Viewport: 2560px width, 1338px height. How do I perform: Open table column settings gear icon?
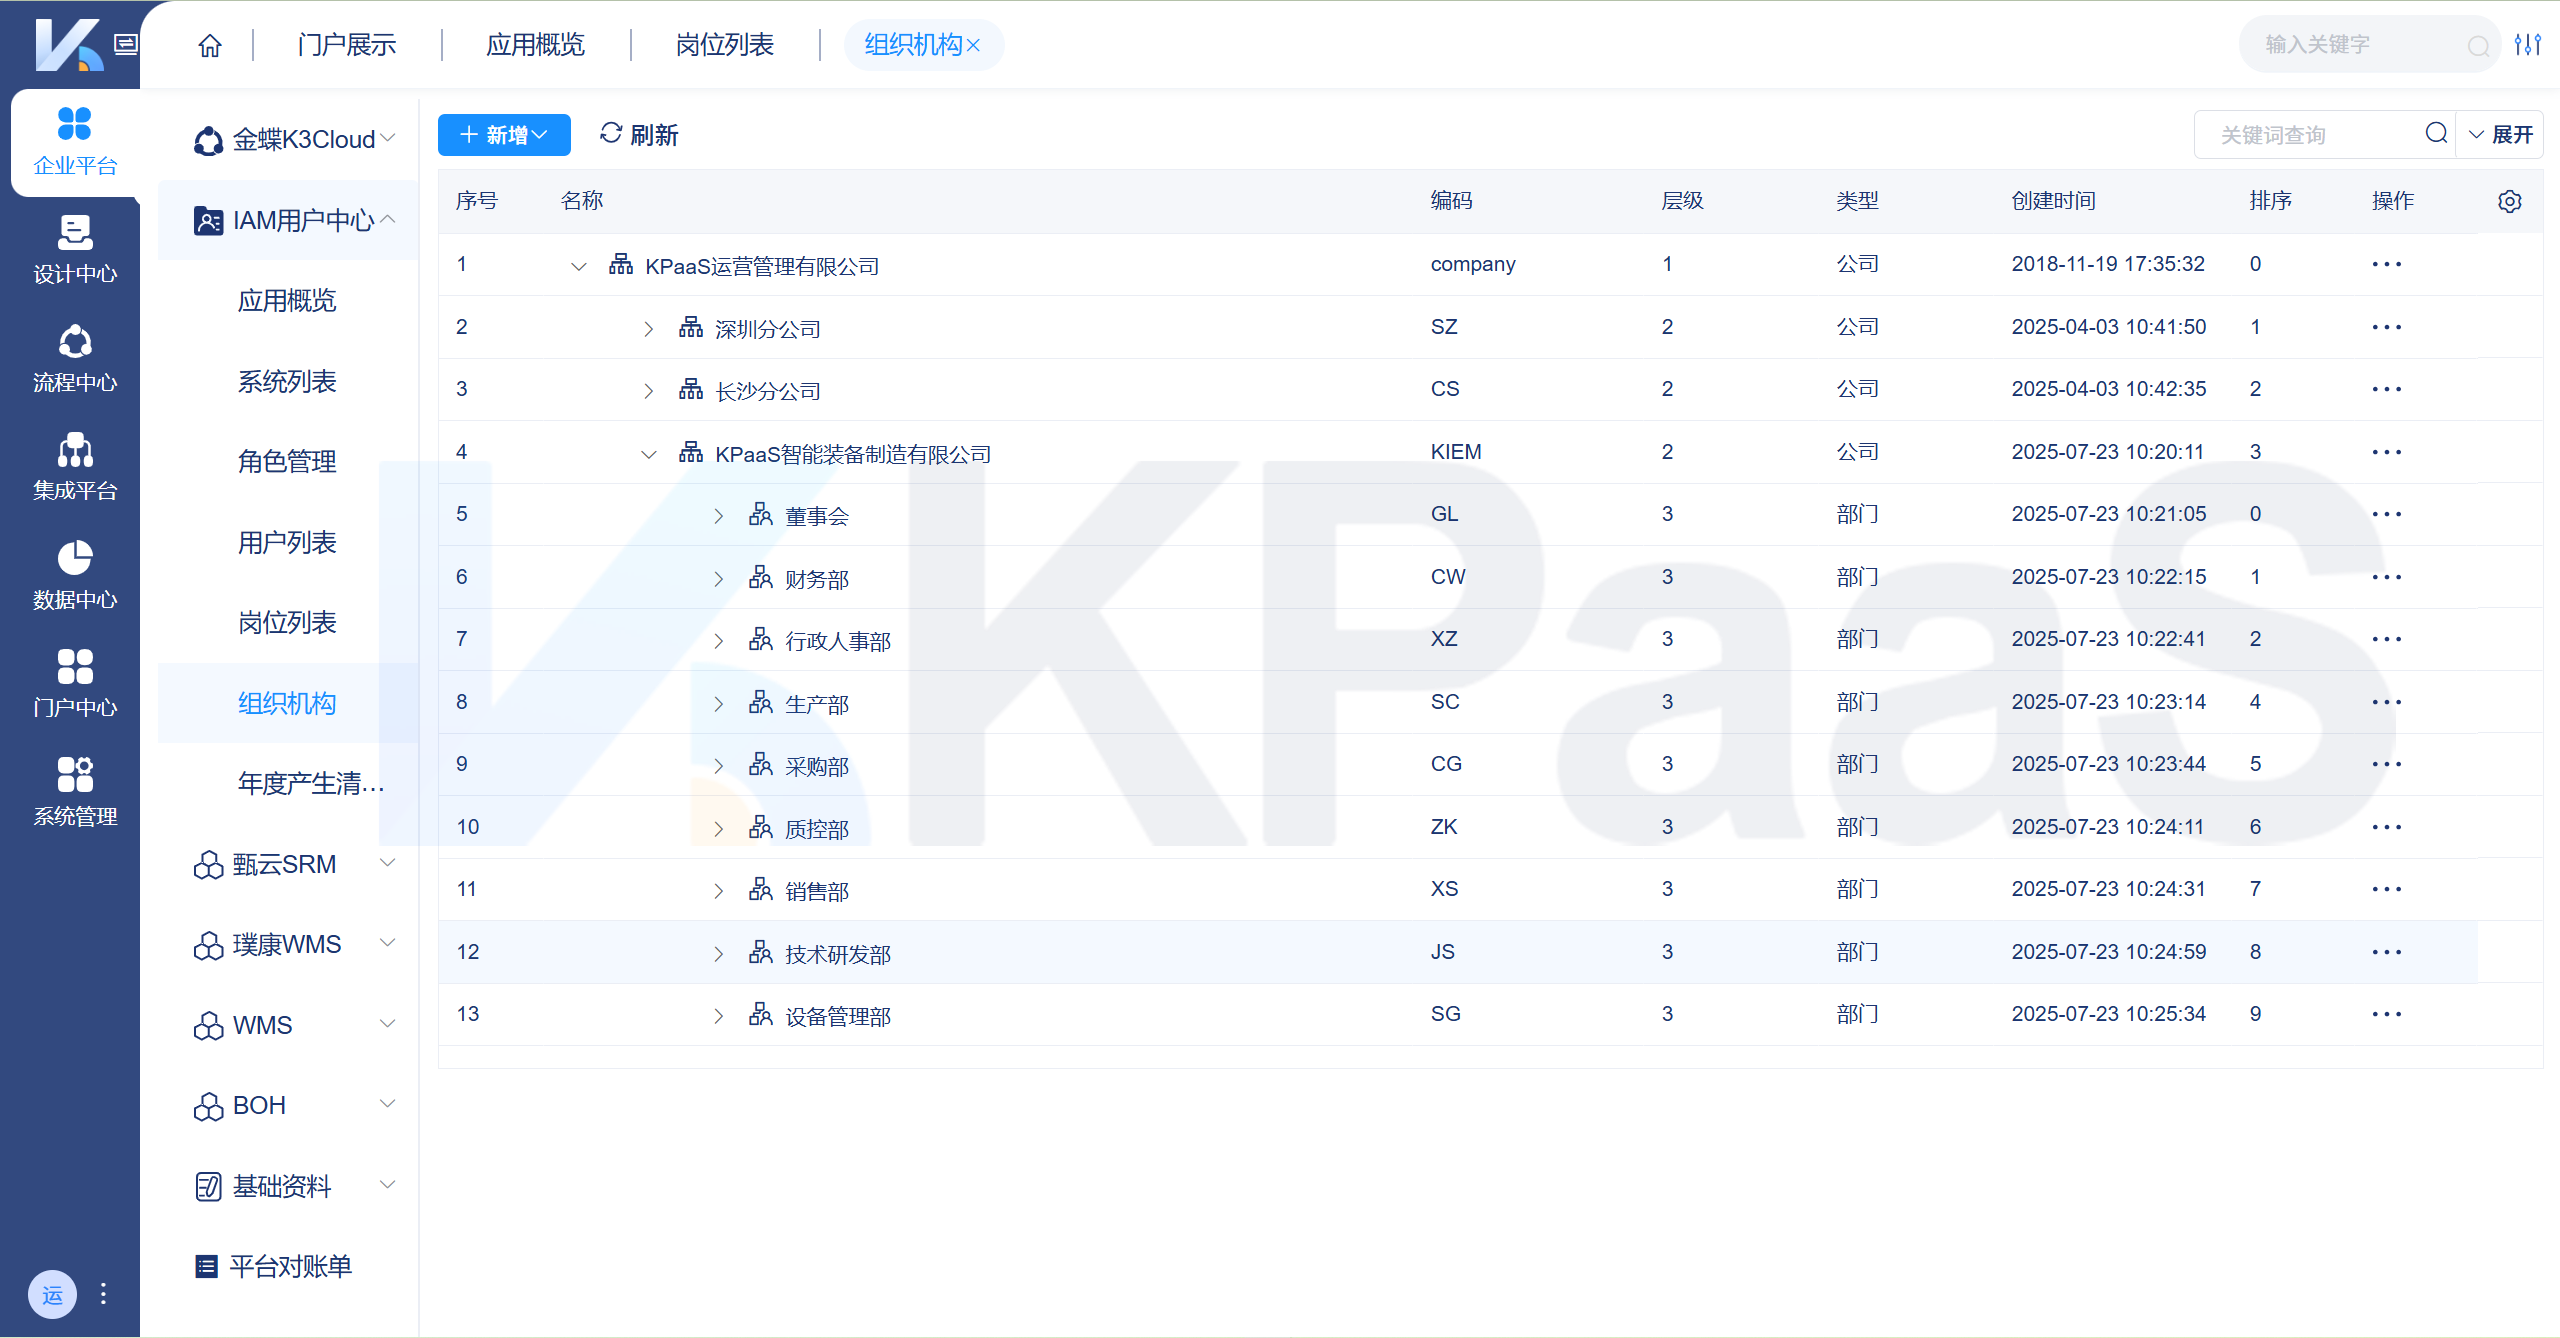pyautogui.click(x=2509, y=201)
